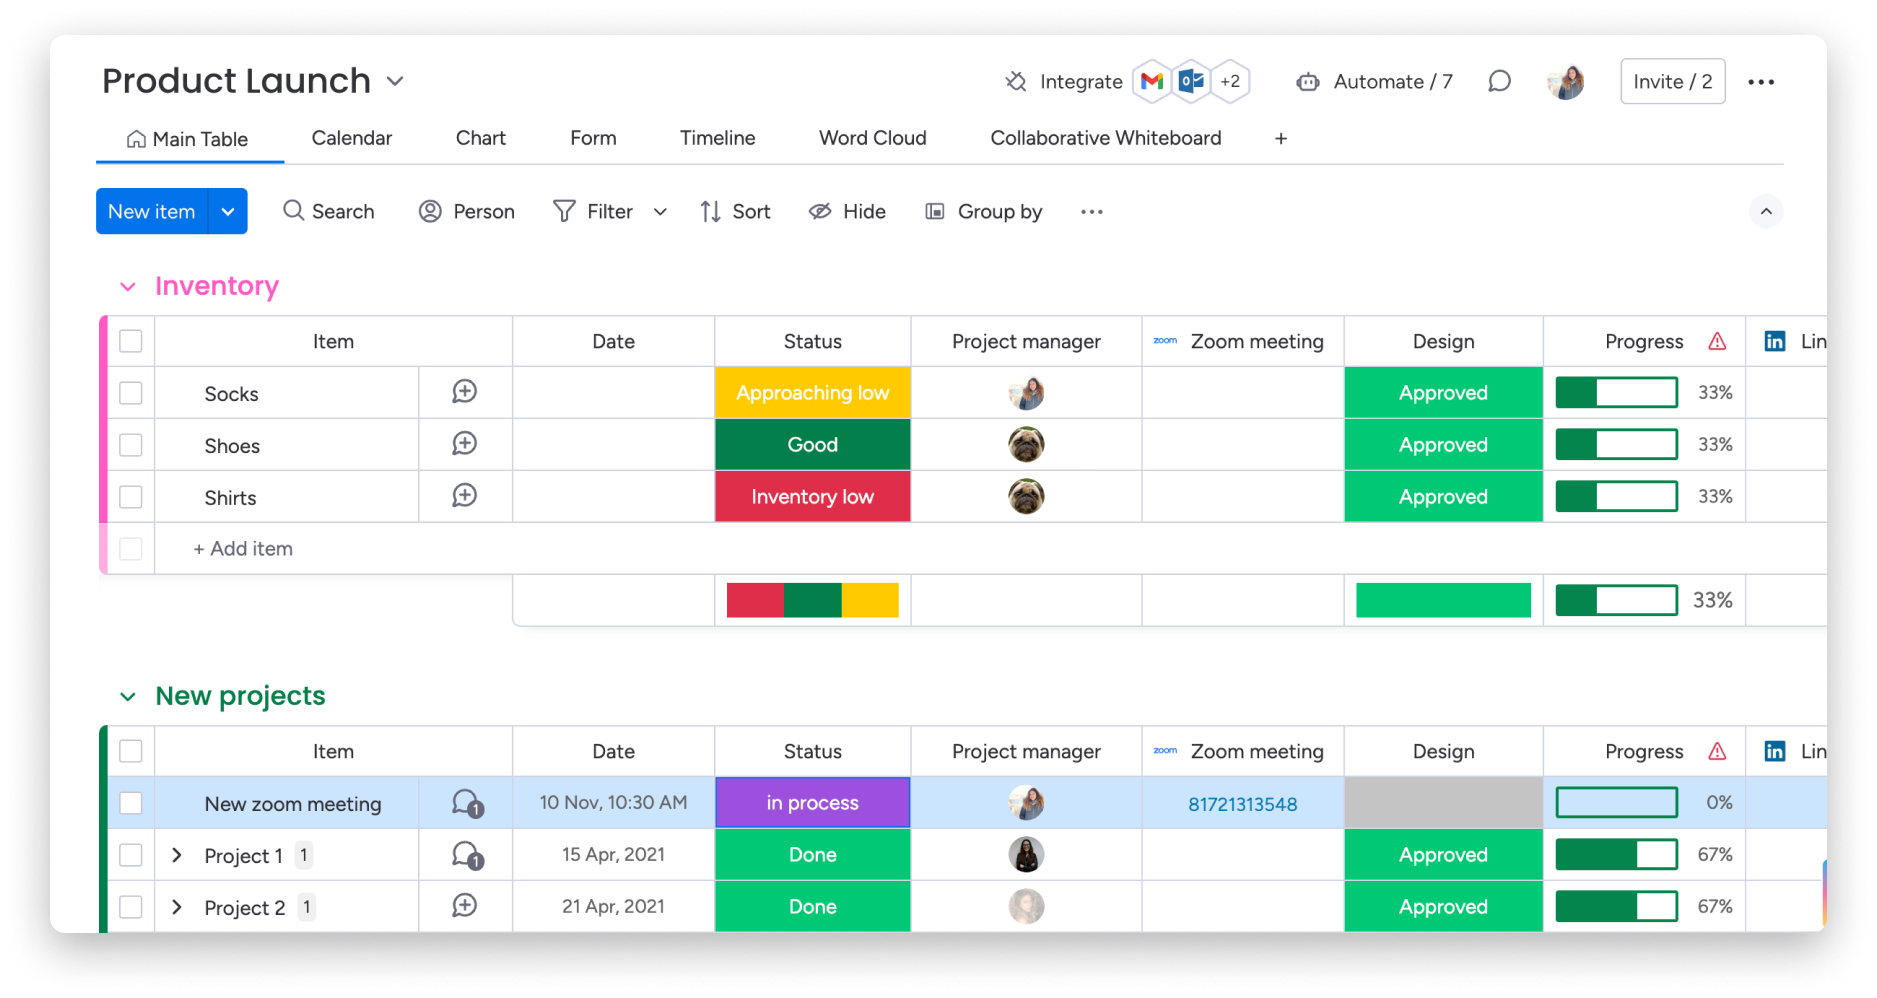Click Progress warning icon in New projects header
This screenshot has height=998, width=1877.
[x=1717, y=751]
